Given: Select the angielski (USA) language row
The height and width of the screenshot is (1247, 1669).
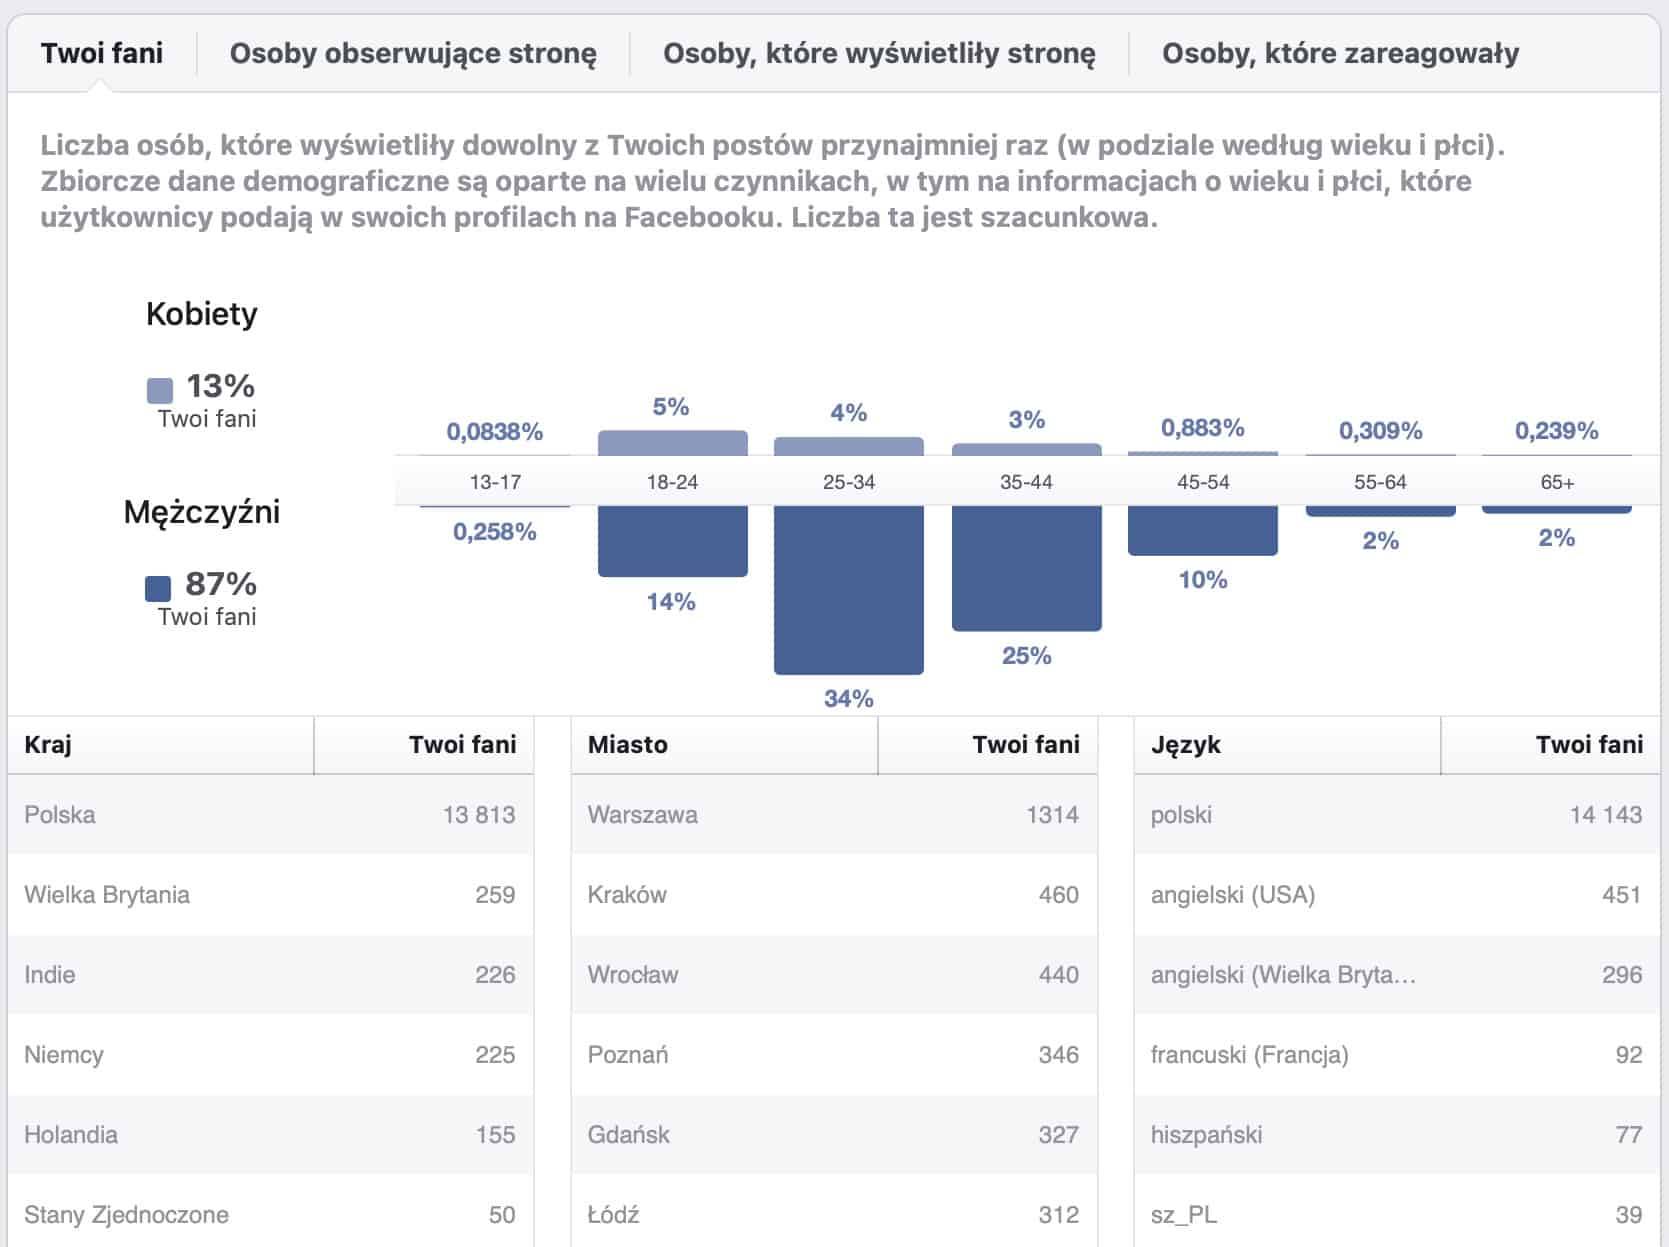Looking at the screenshot, I should click(1396, 895).
